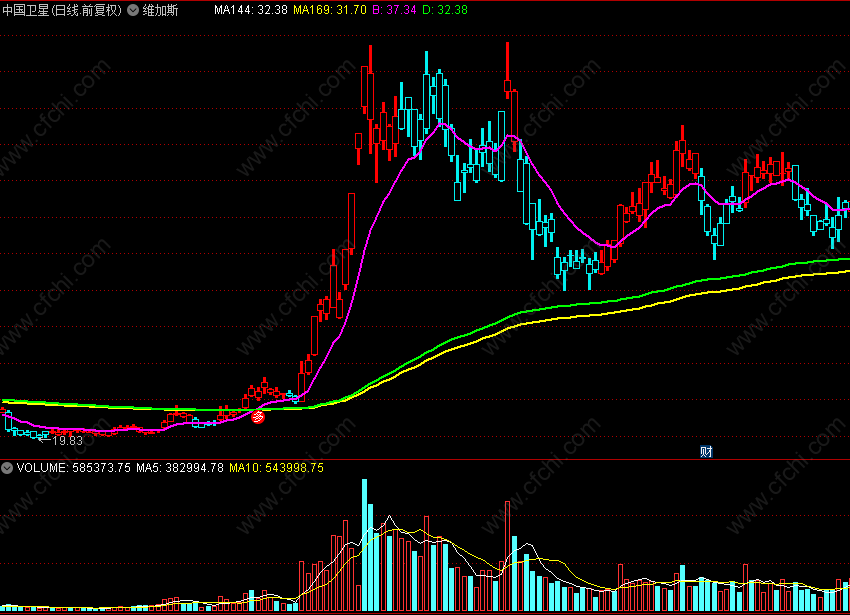850x615 pixels.
Task: Click the MA10: 543998.75 volume label
Action: [276, 467]
